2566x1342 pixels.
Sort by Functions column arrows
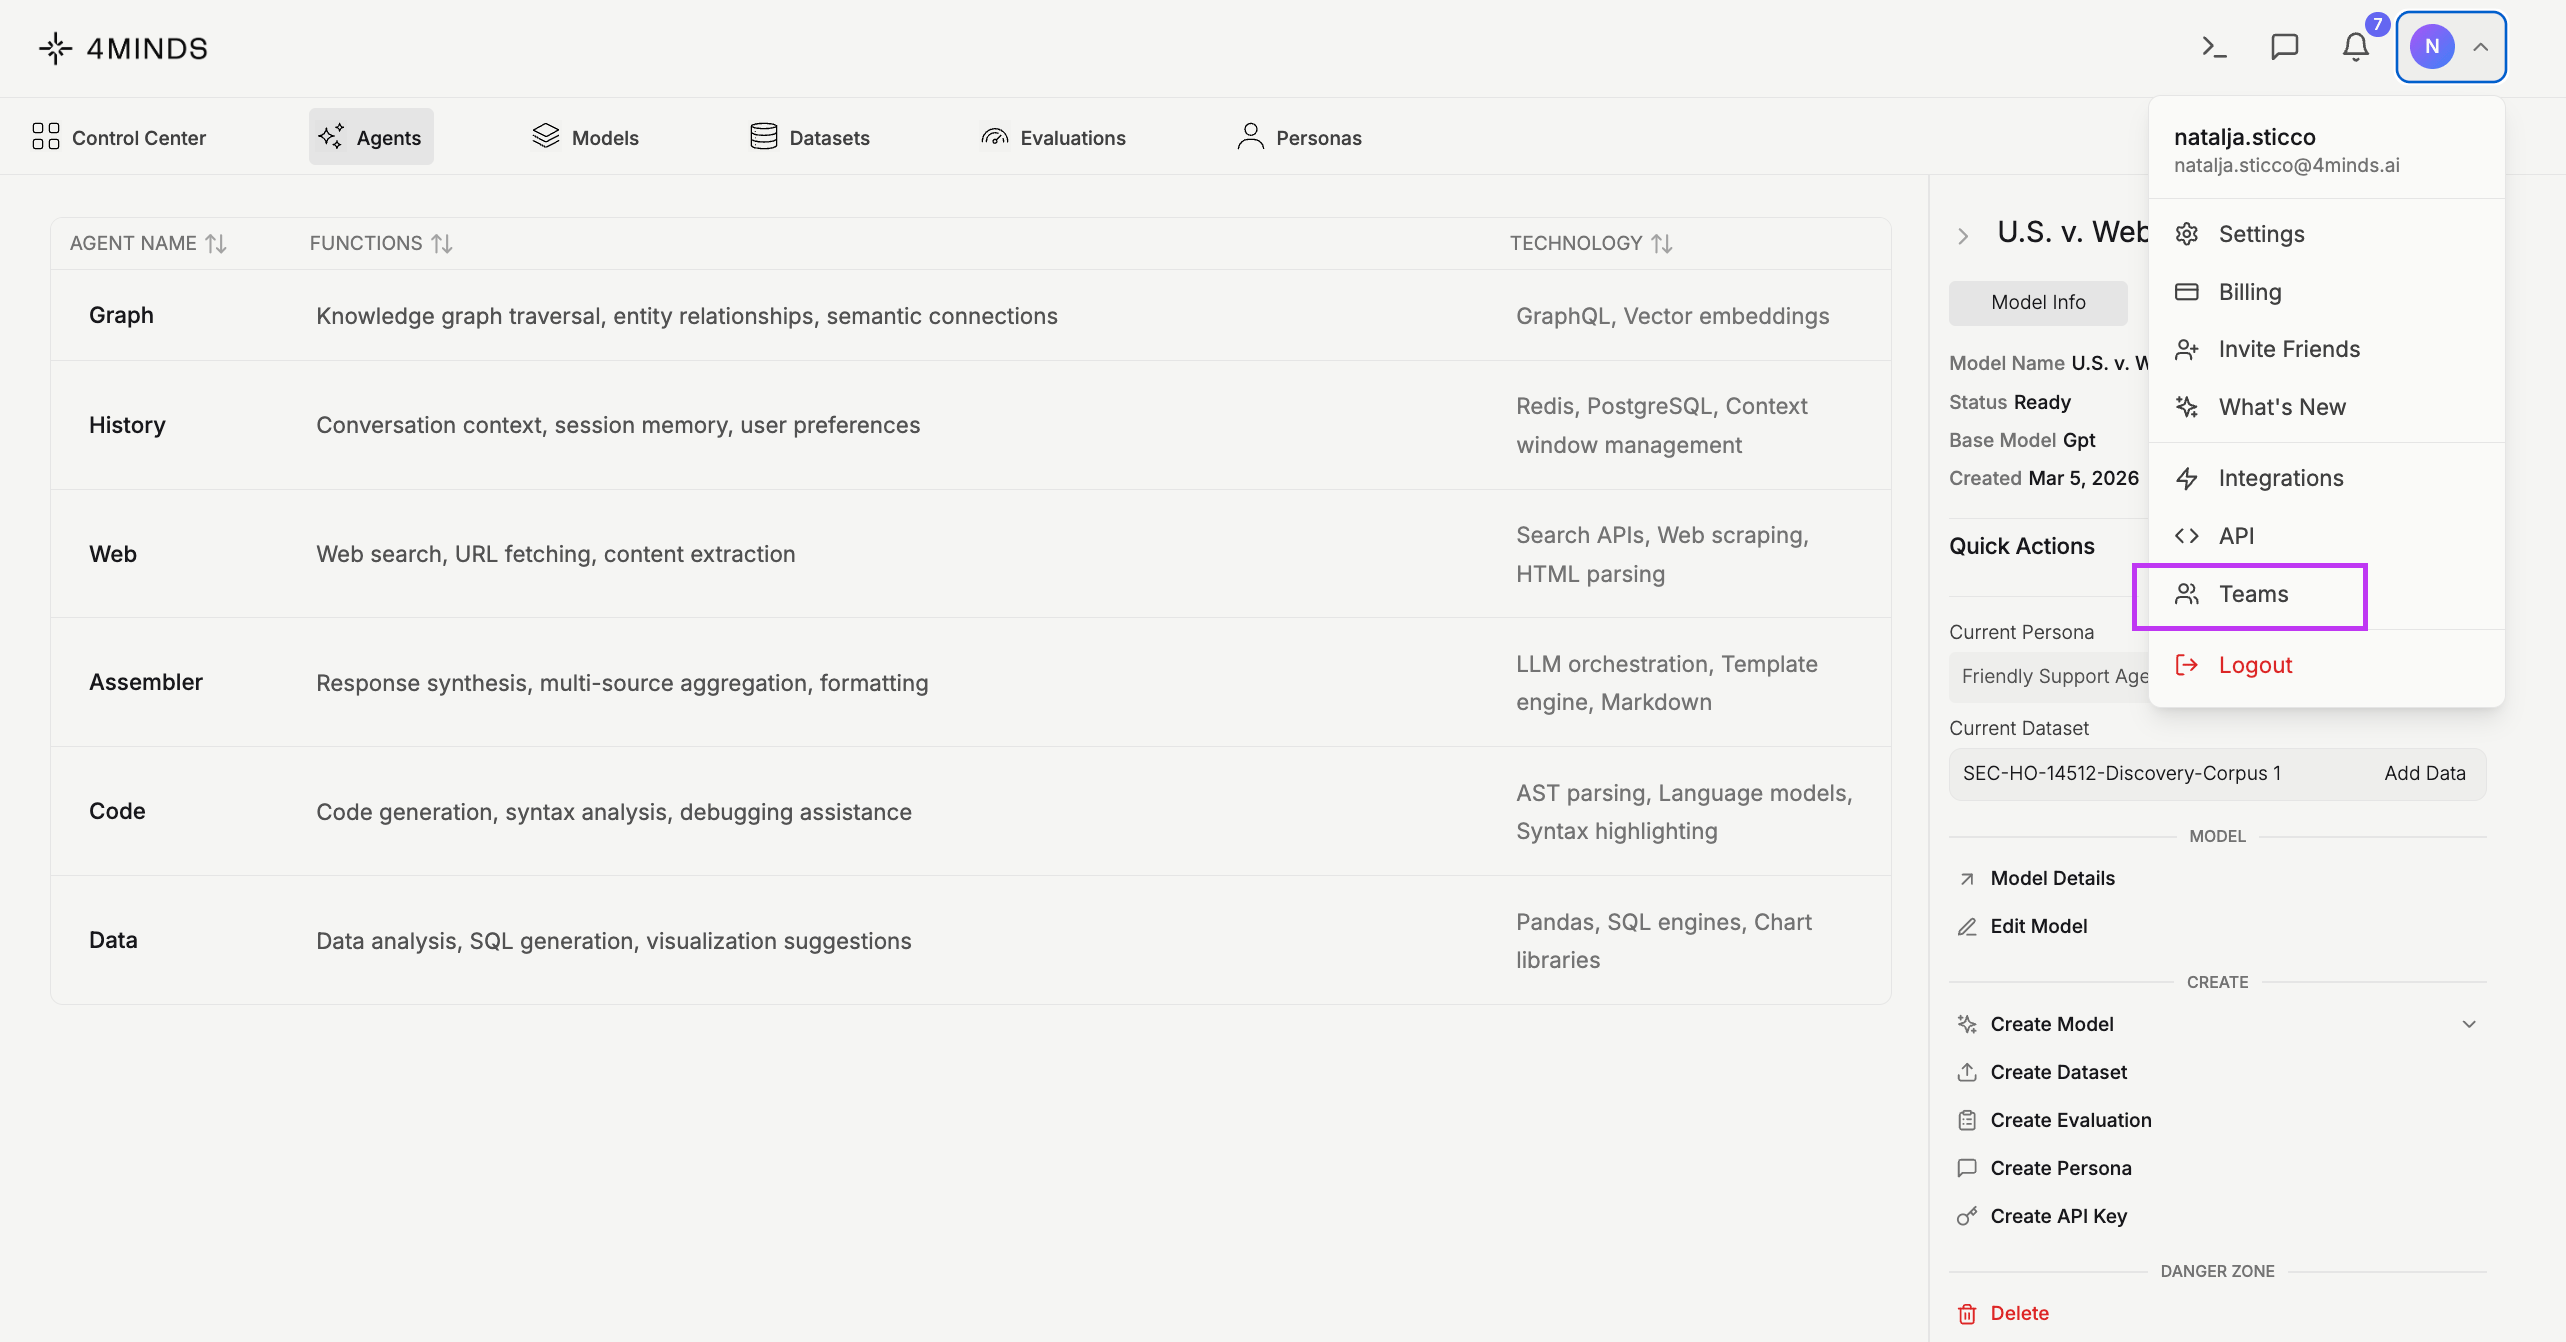pyautogui.click(x=442, y=244)
